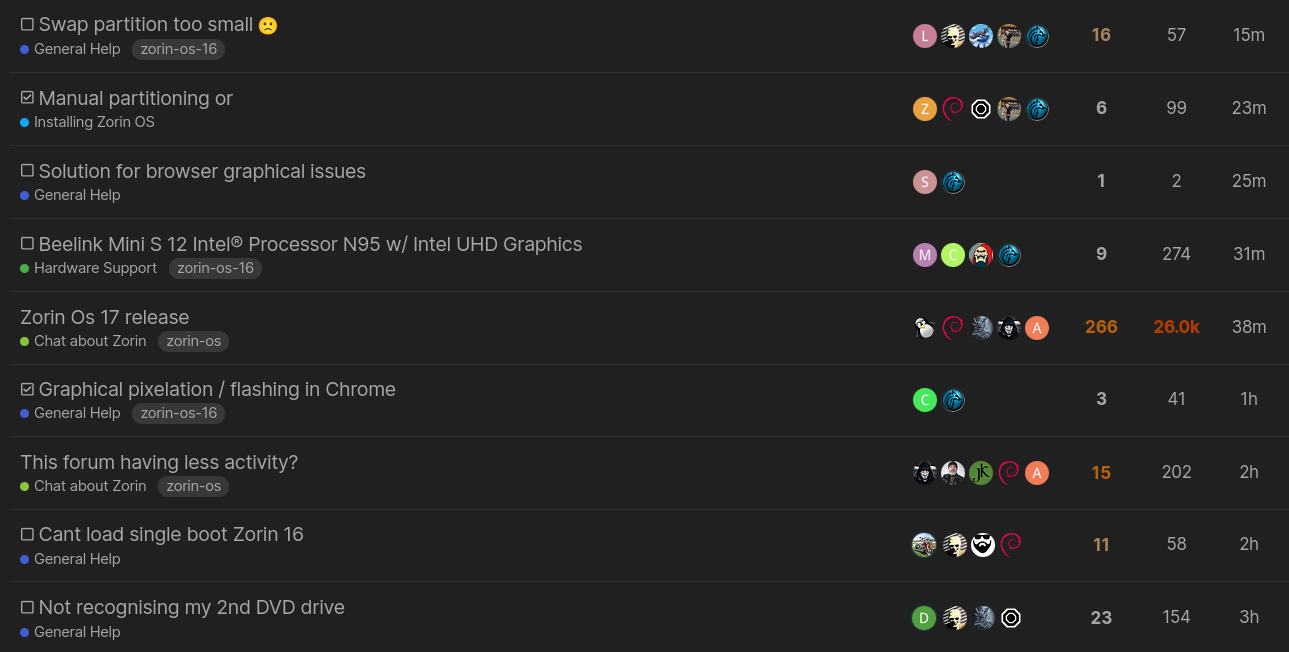Image resolution: width=1289 pixels, height=652 pixels.
Task: Open the 'Zorin Os 17 release' topic
Action: pos(105,317)
